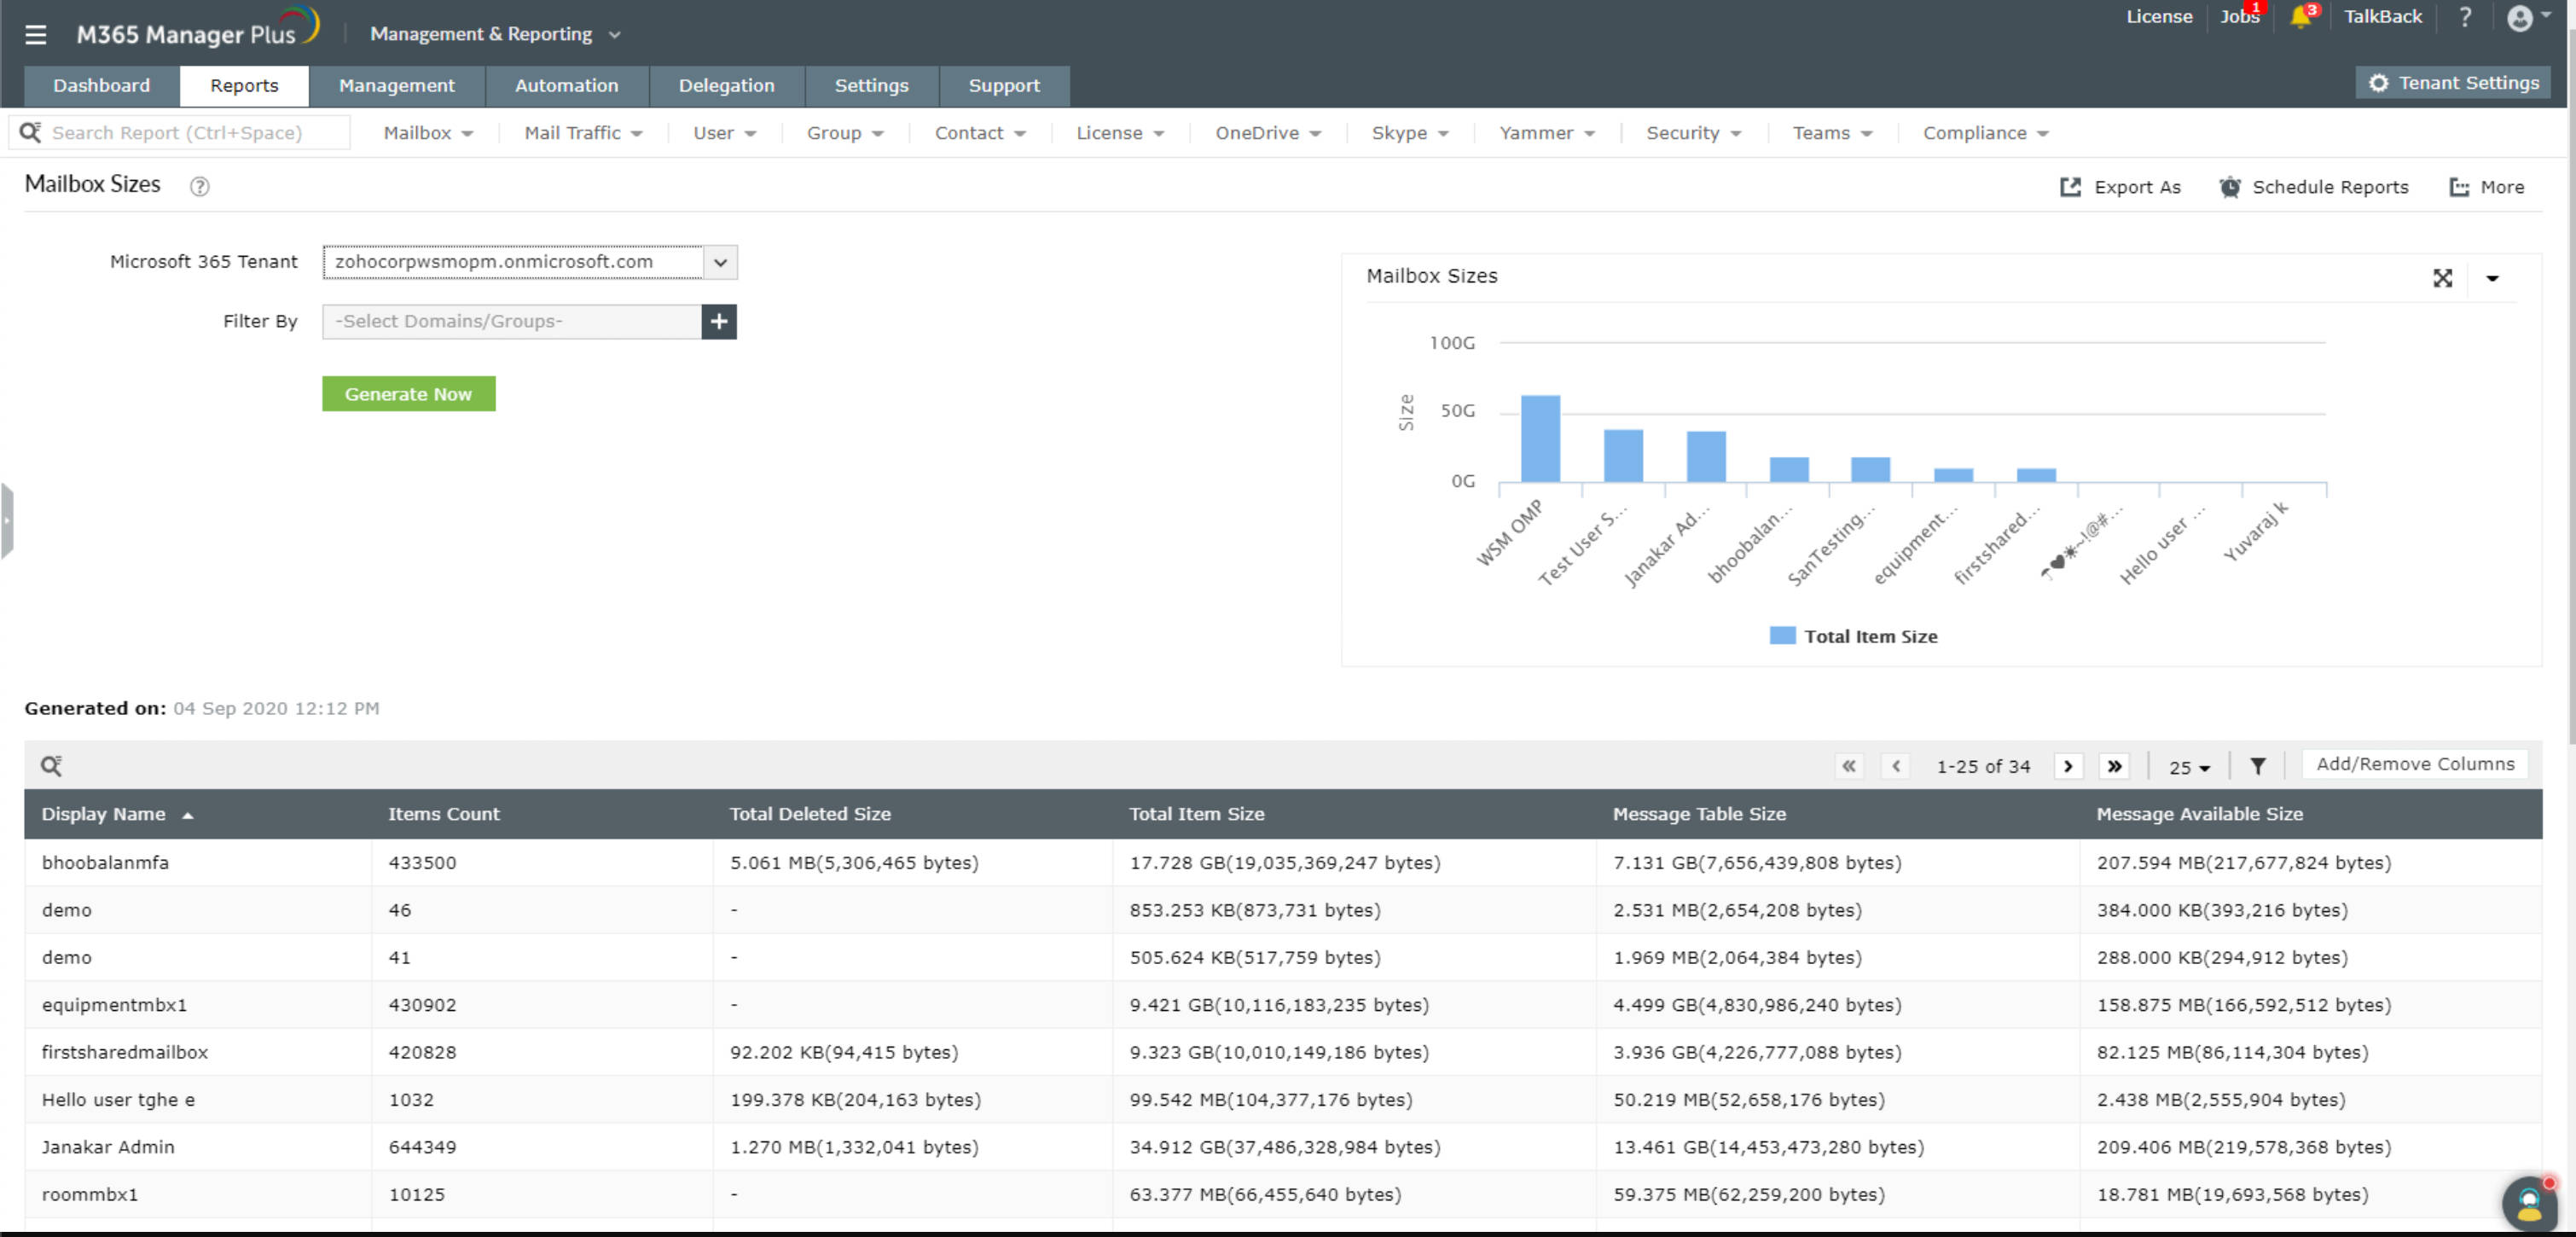The width and height of the screenshot is (2576, 1237).
Task: Click the plus icon beside Filter By
Action: tap(719, 321)
